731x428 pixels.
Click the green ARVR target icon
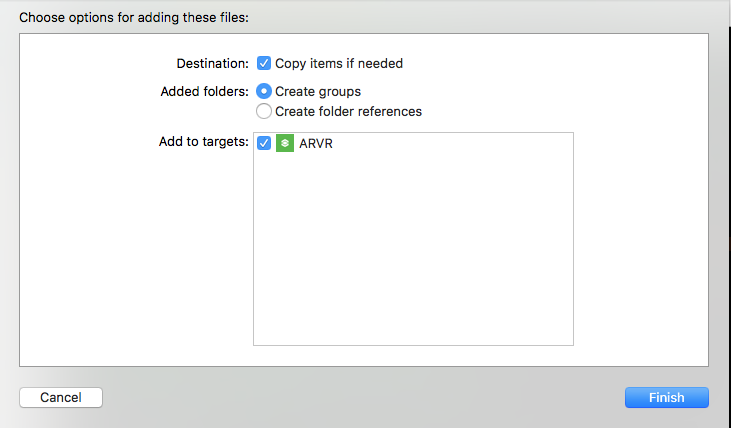pos(285,143)
